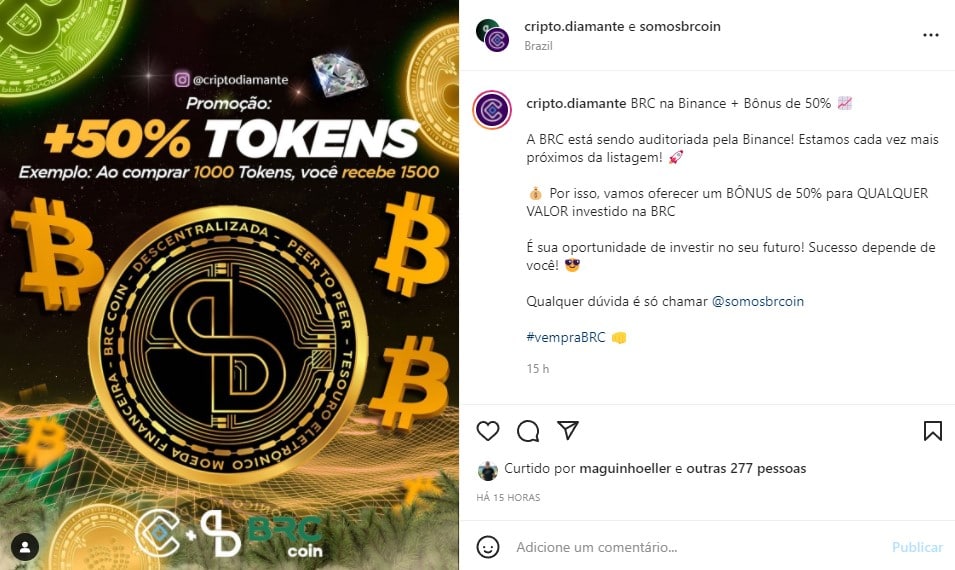The image size is (955, 570).
Task: Open maguinhoeller profile in likes
Action: point(625,468)
